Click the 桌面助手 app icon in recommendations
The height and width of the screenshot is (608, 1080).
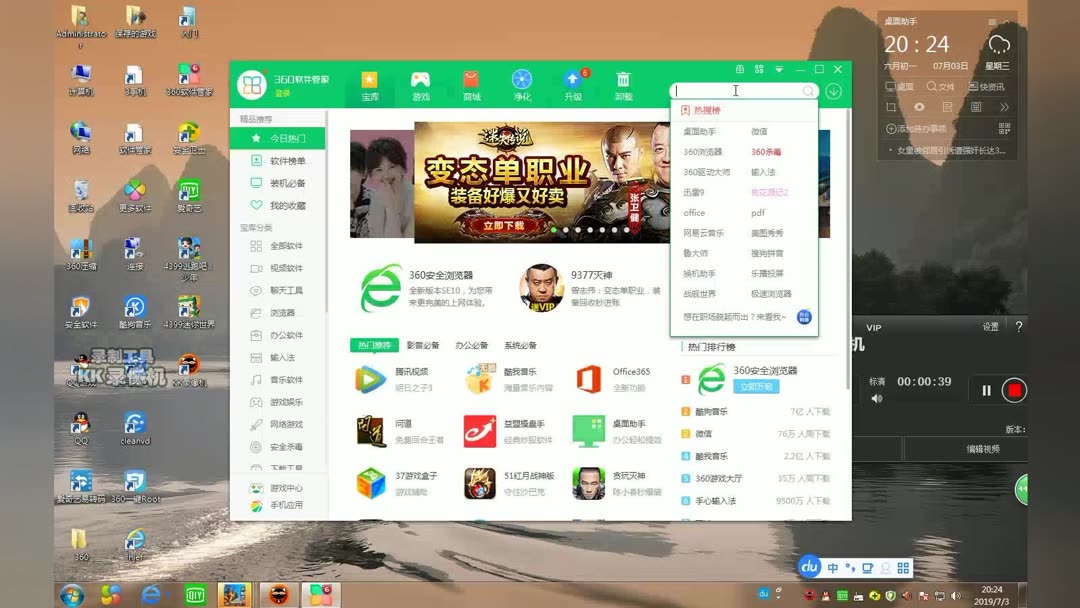(589, 431)
